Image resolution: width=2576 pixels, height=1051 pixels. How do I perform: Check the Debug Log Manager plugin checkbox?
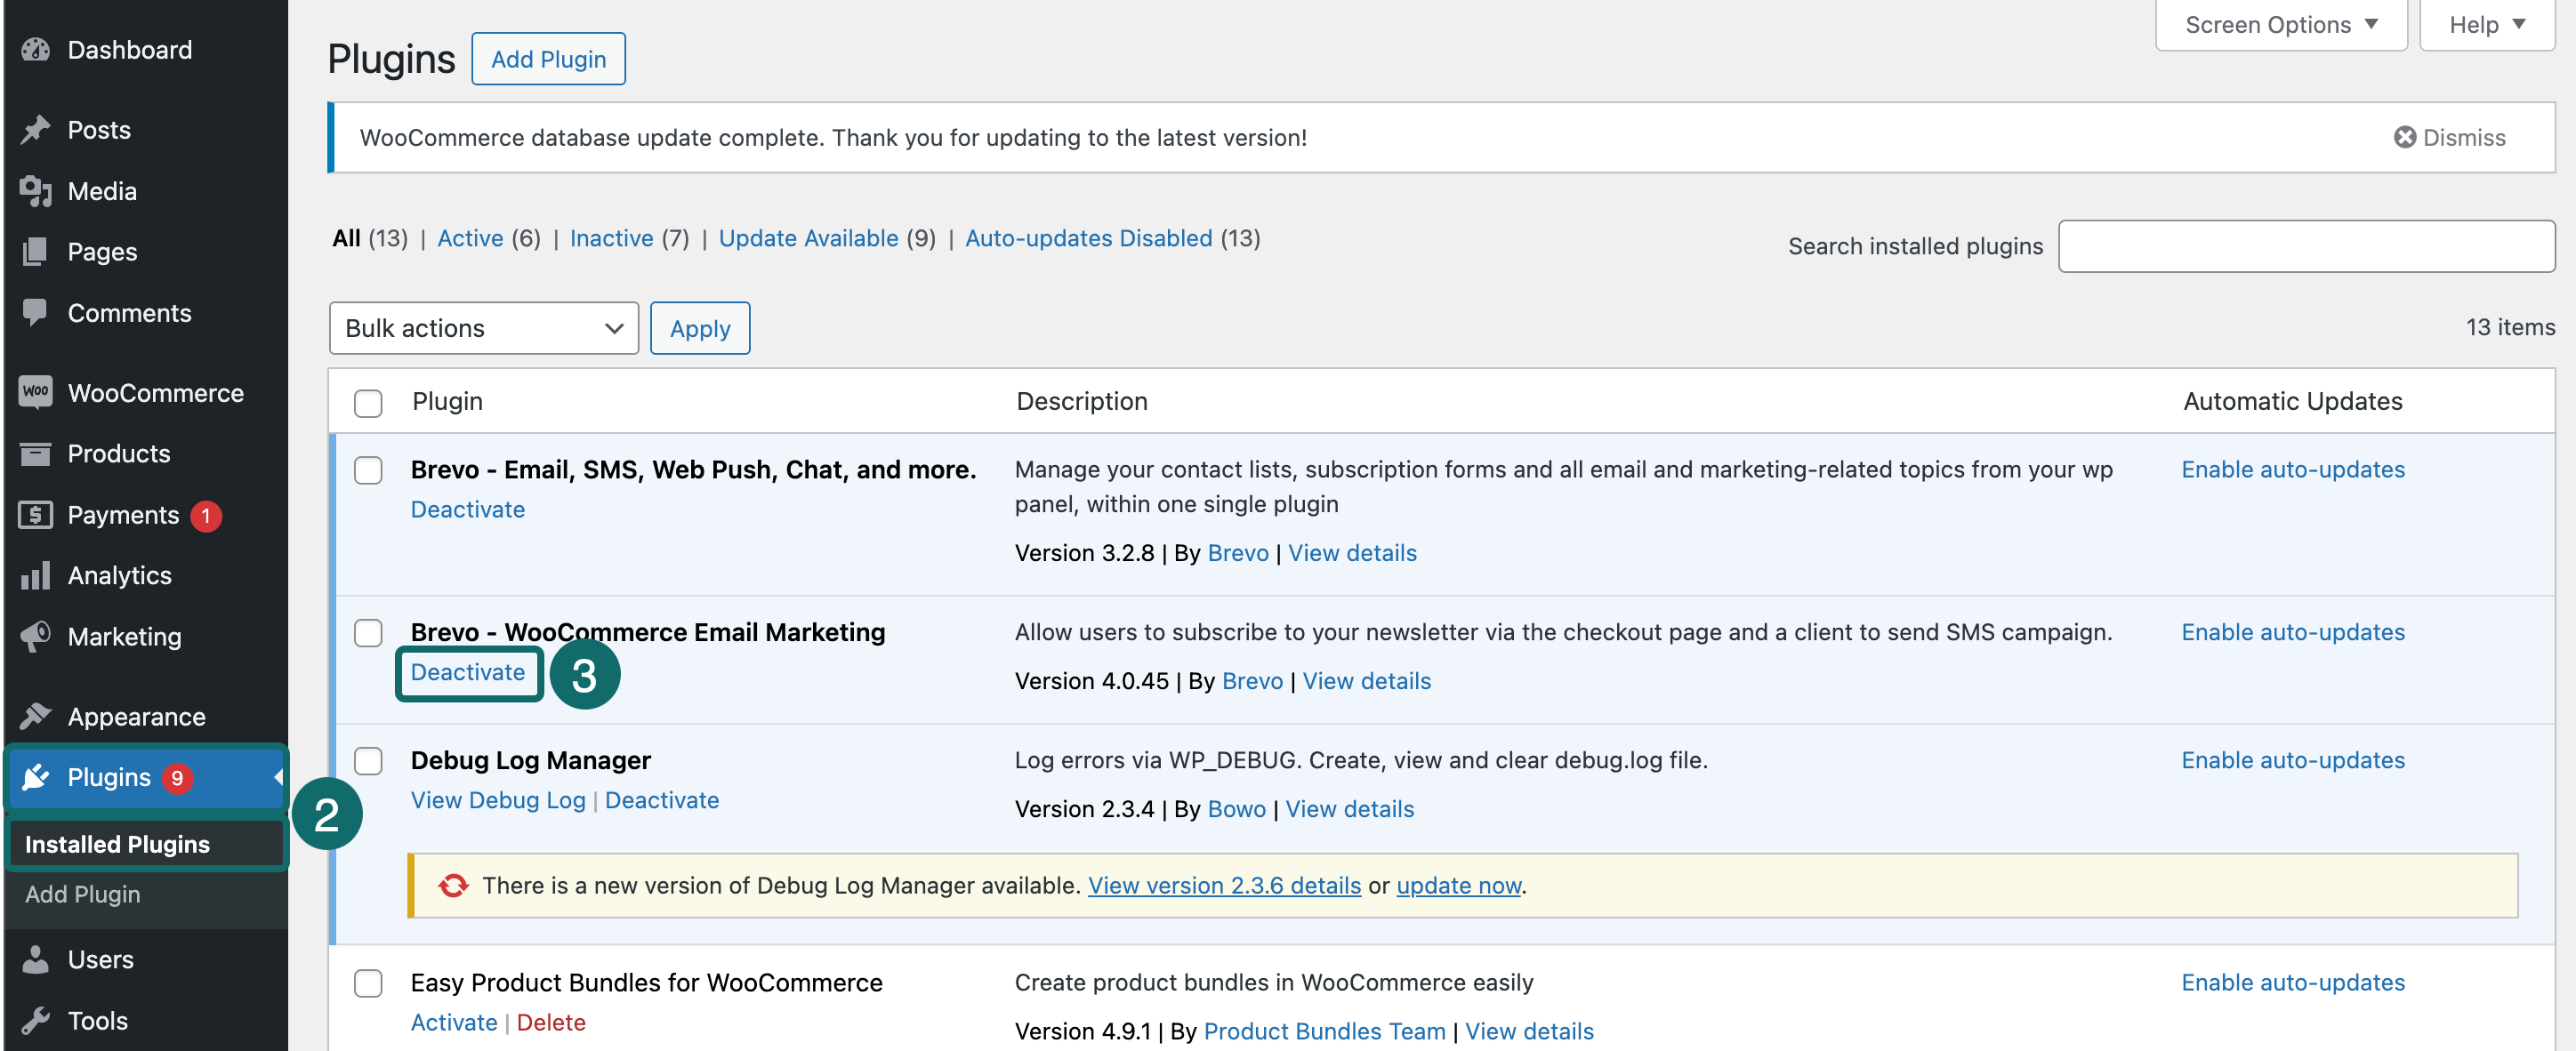click(x=368, y=761)
